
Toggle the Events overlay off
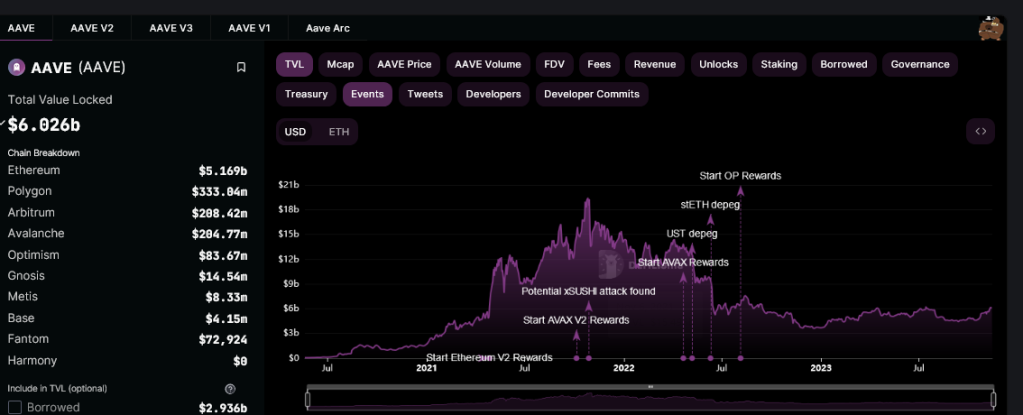click(367, 94)
